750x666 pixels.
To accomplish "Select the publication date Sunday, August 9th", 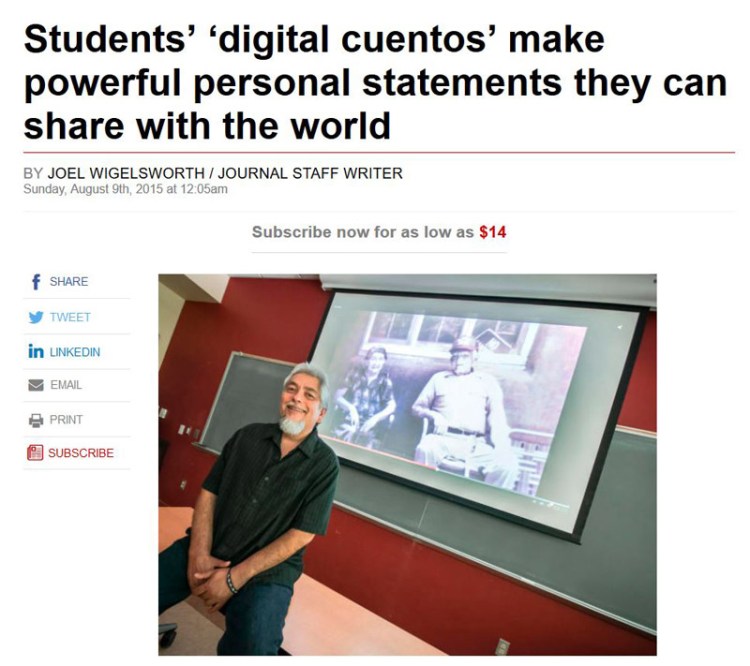I will [x=125, y=190].
